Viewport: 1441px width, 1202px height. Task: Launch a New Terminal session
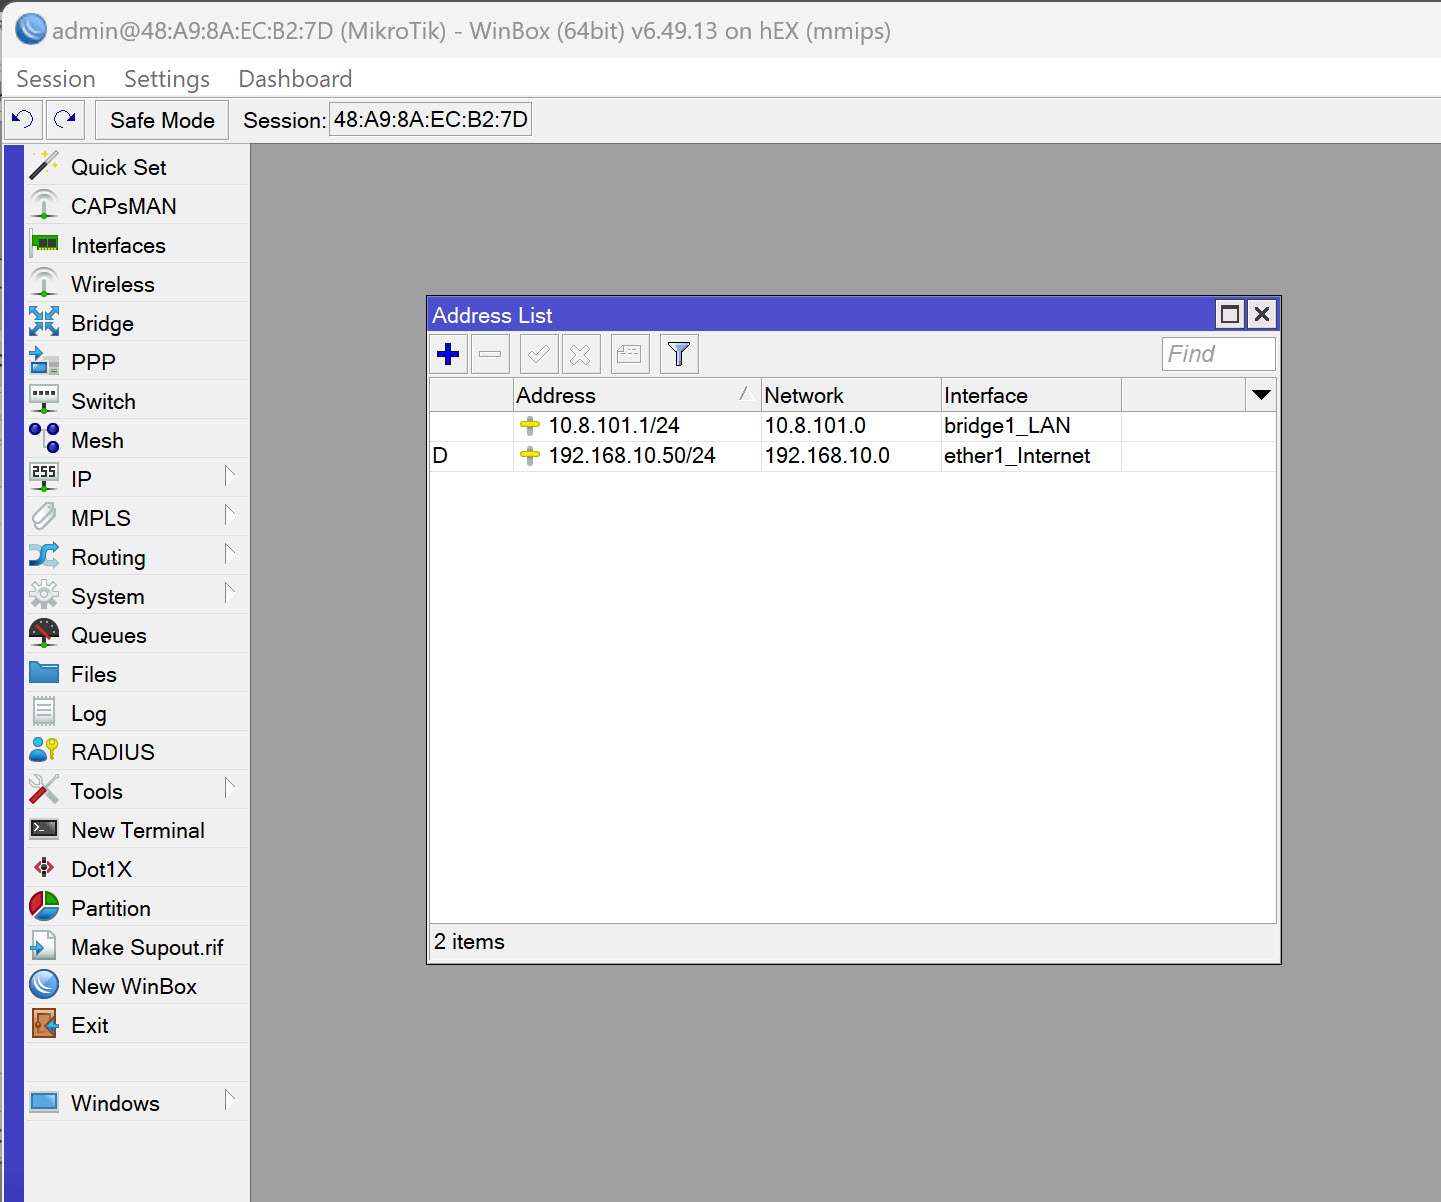click(x=136, y=829)
